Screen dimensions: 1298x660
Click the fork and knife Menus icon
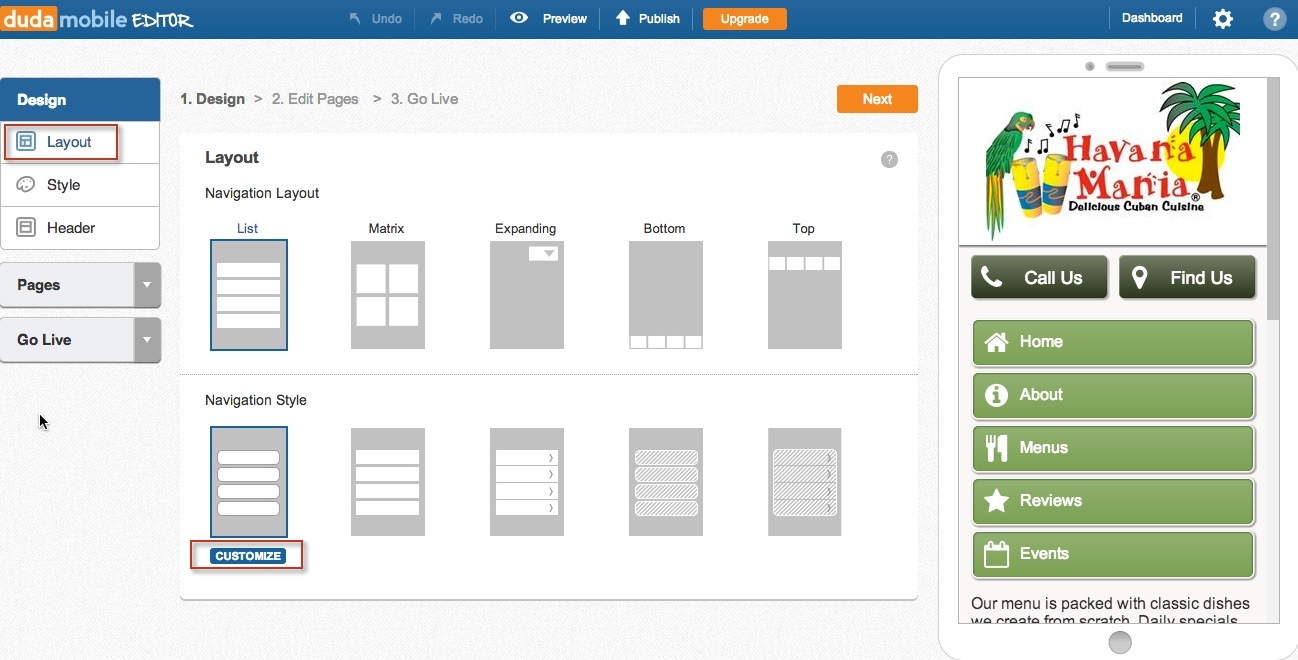996,448
